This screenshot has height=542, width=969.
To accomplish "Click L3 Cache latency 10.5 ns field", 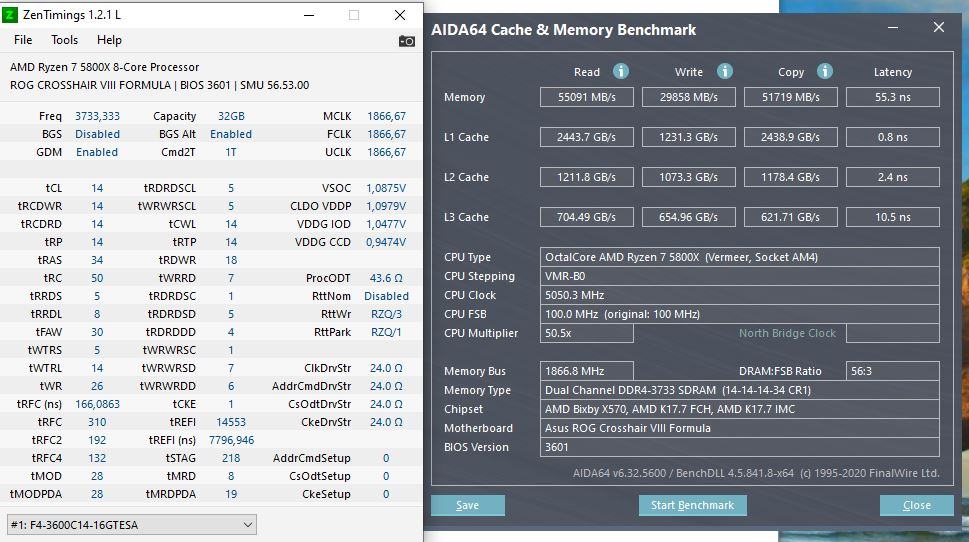I will [892, 217].
